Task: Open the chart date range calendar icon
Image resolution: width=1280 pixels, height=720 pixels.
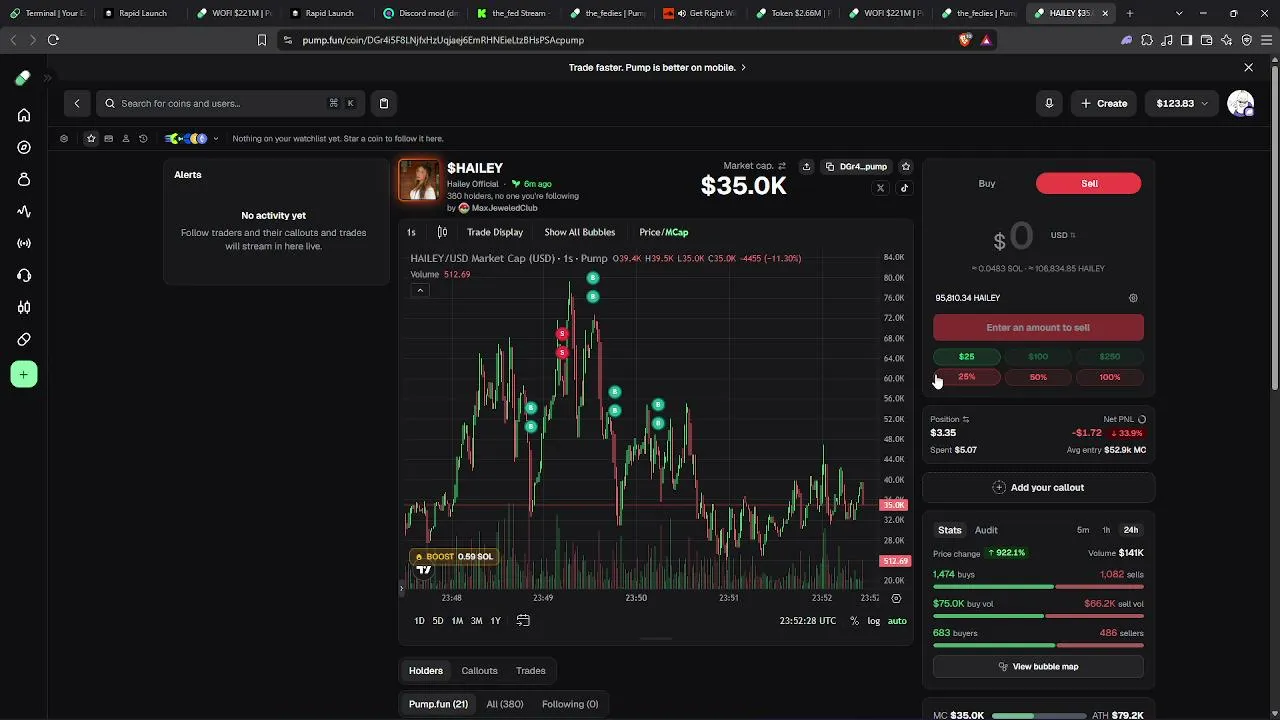Action: pyautogui.click(x=523, y=621)
